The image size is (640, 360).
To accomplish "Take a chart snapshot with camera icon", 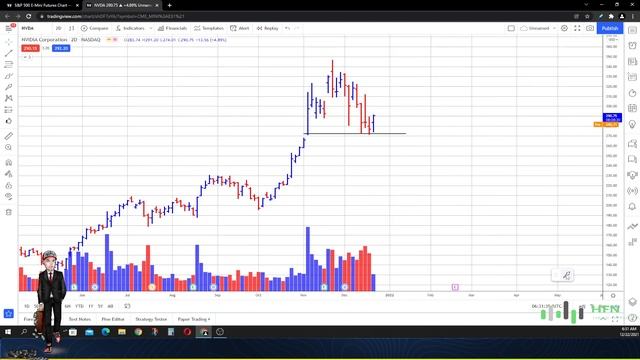I will pyautogui.click(x=590, y=28).
